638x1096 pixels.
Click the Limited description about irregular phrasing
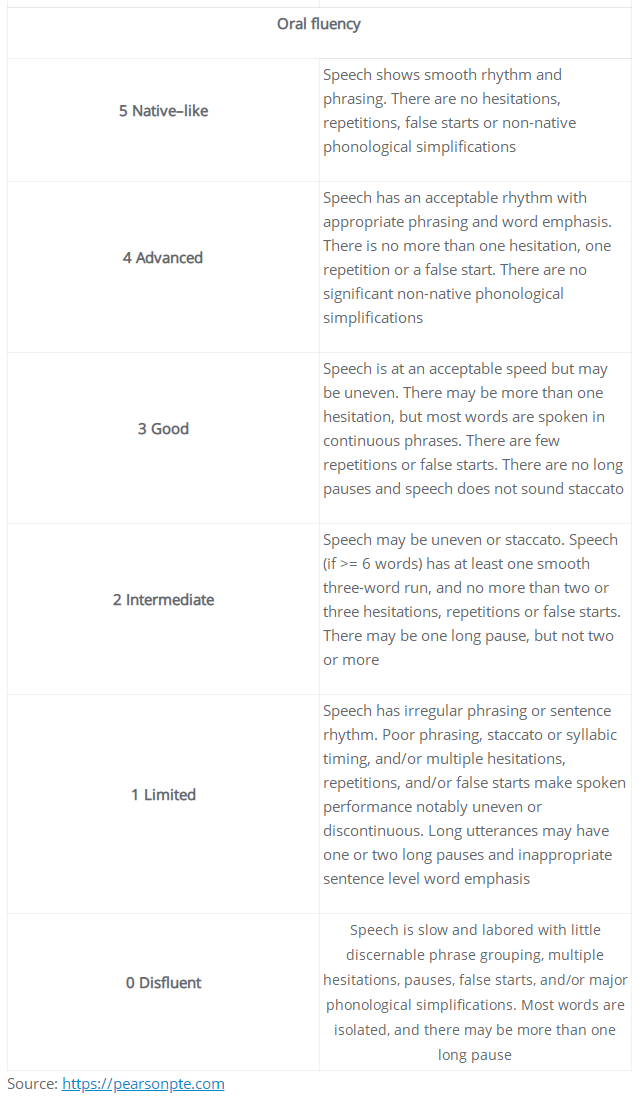click(474, 795)
